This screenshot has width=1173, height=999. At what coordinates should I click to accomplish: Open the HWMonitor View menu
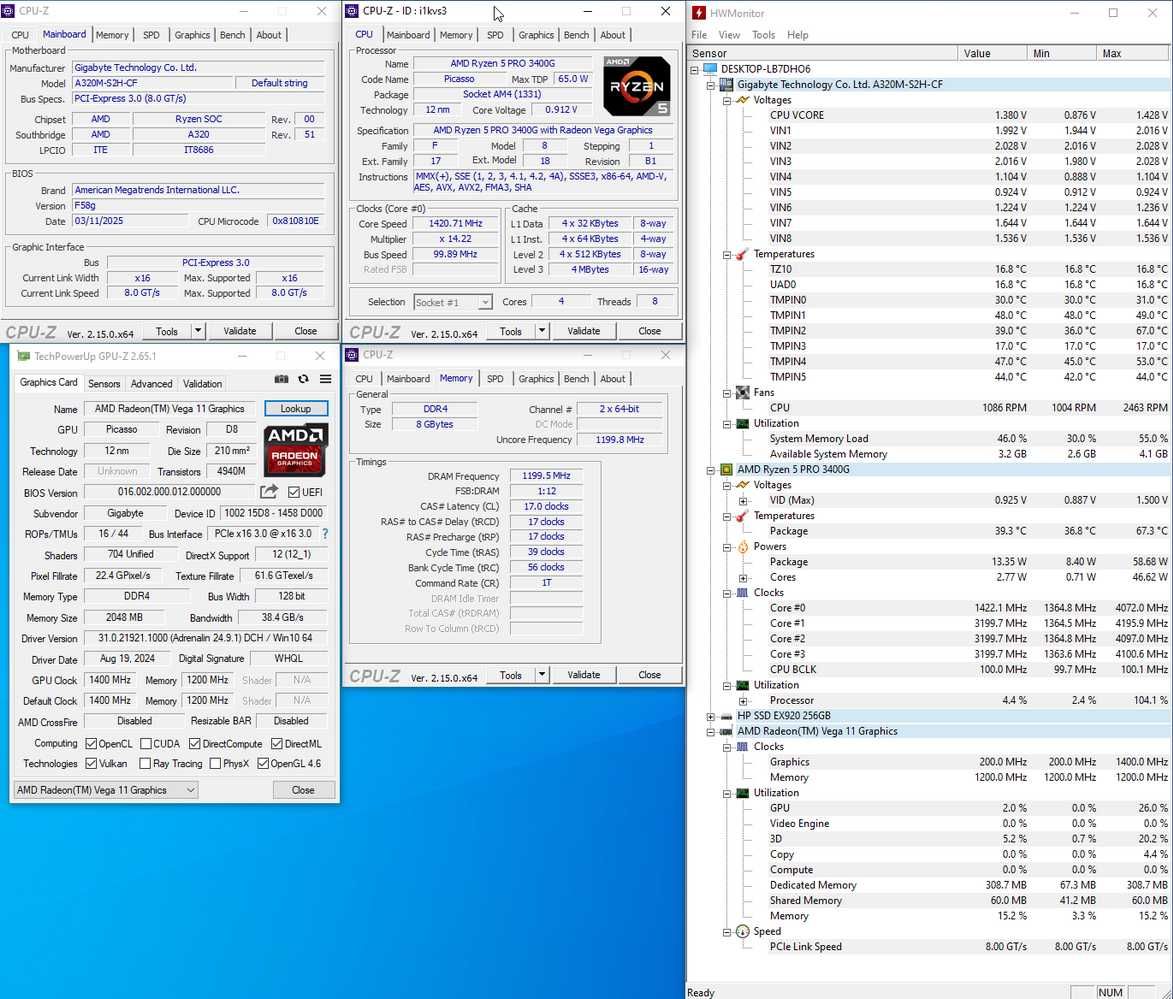tap(729, 35)
